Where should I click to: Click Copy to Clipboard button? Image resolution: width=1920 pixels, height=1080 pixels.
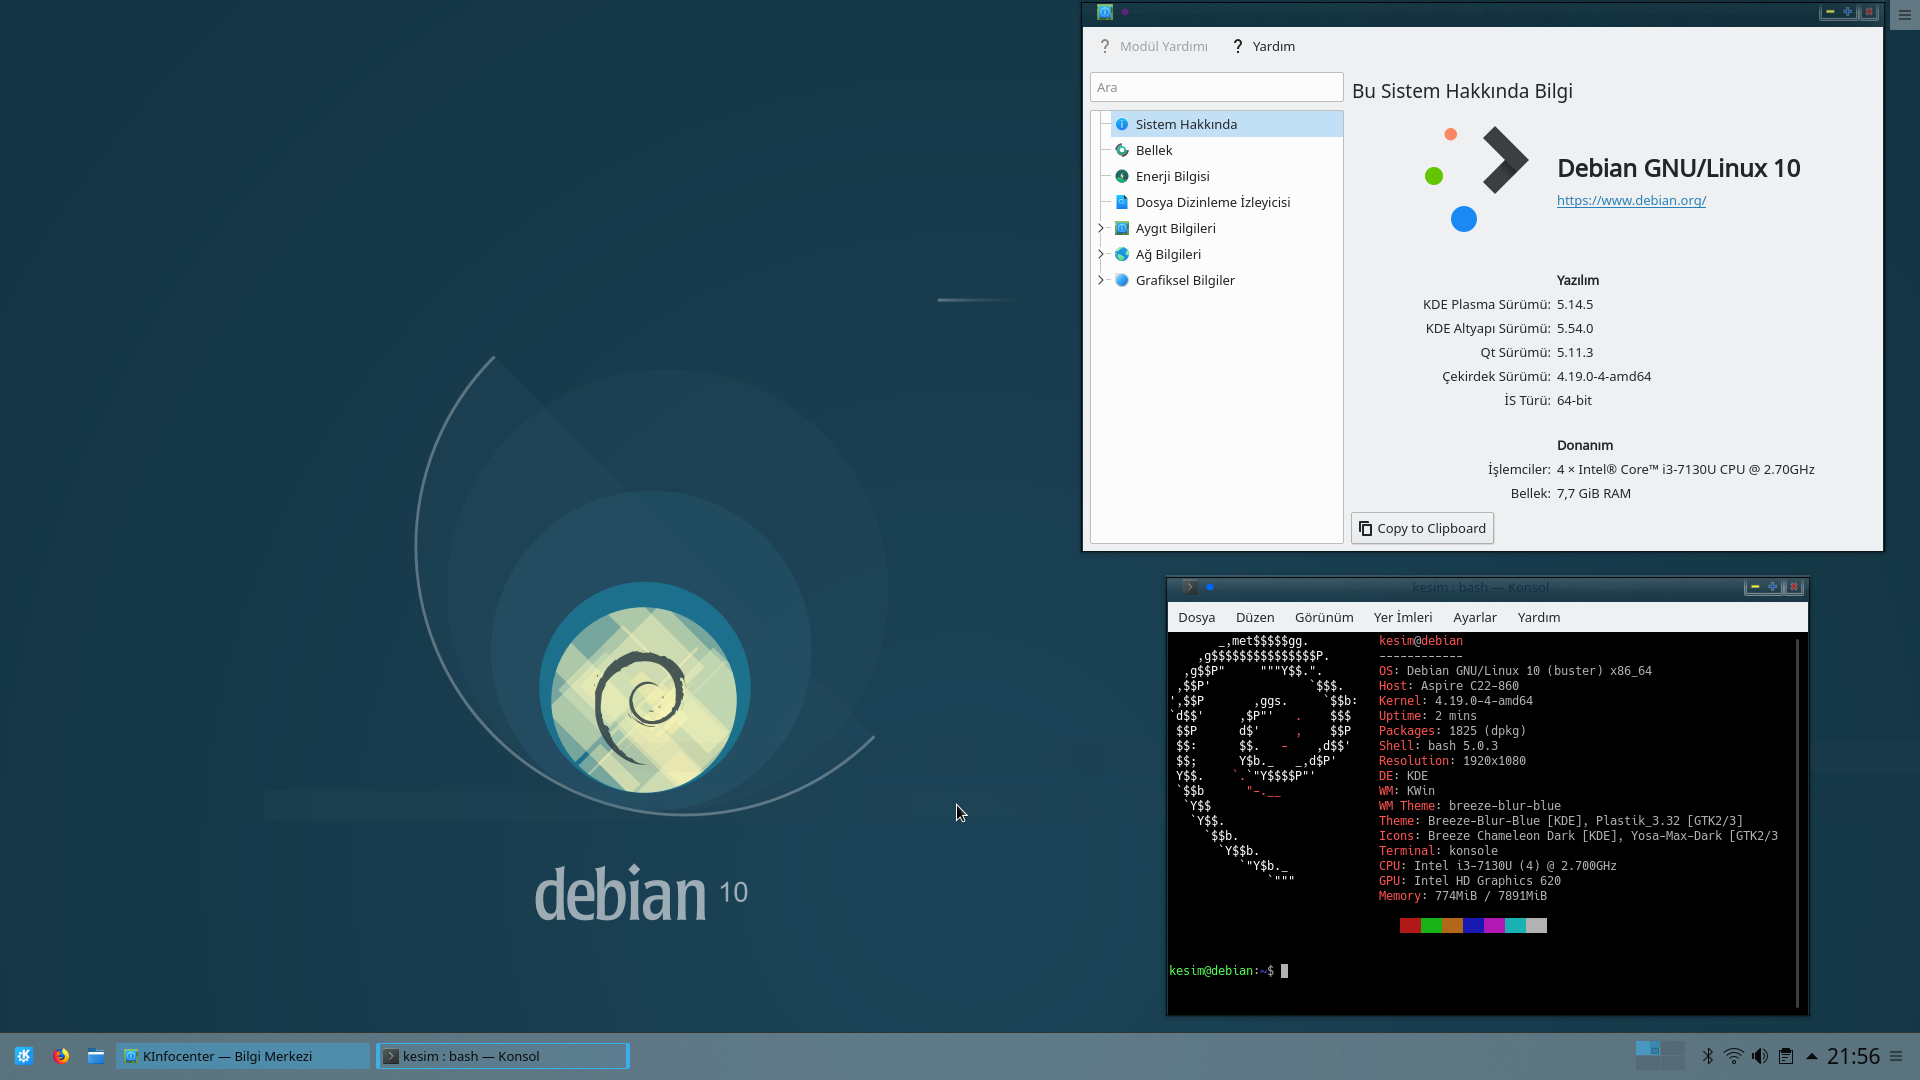(1422, 528)
